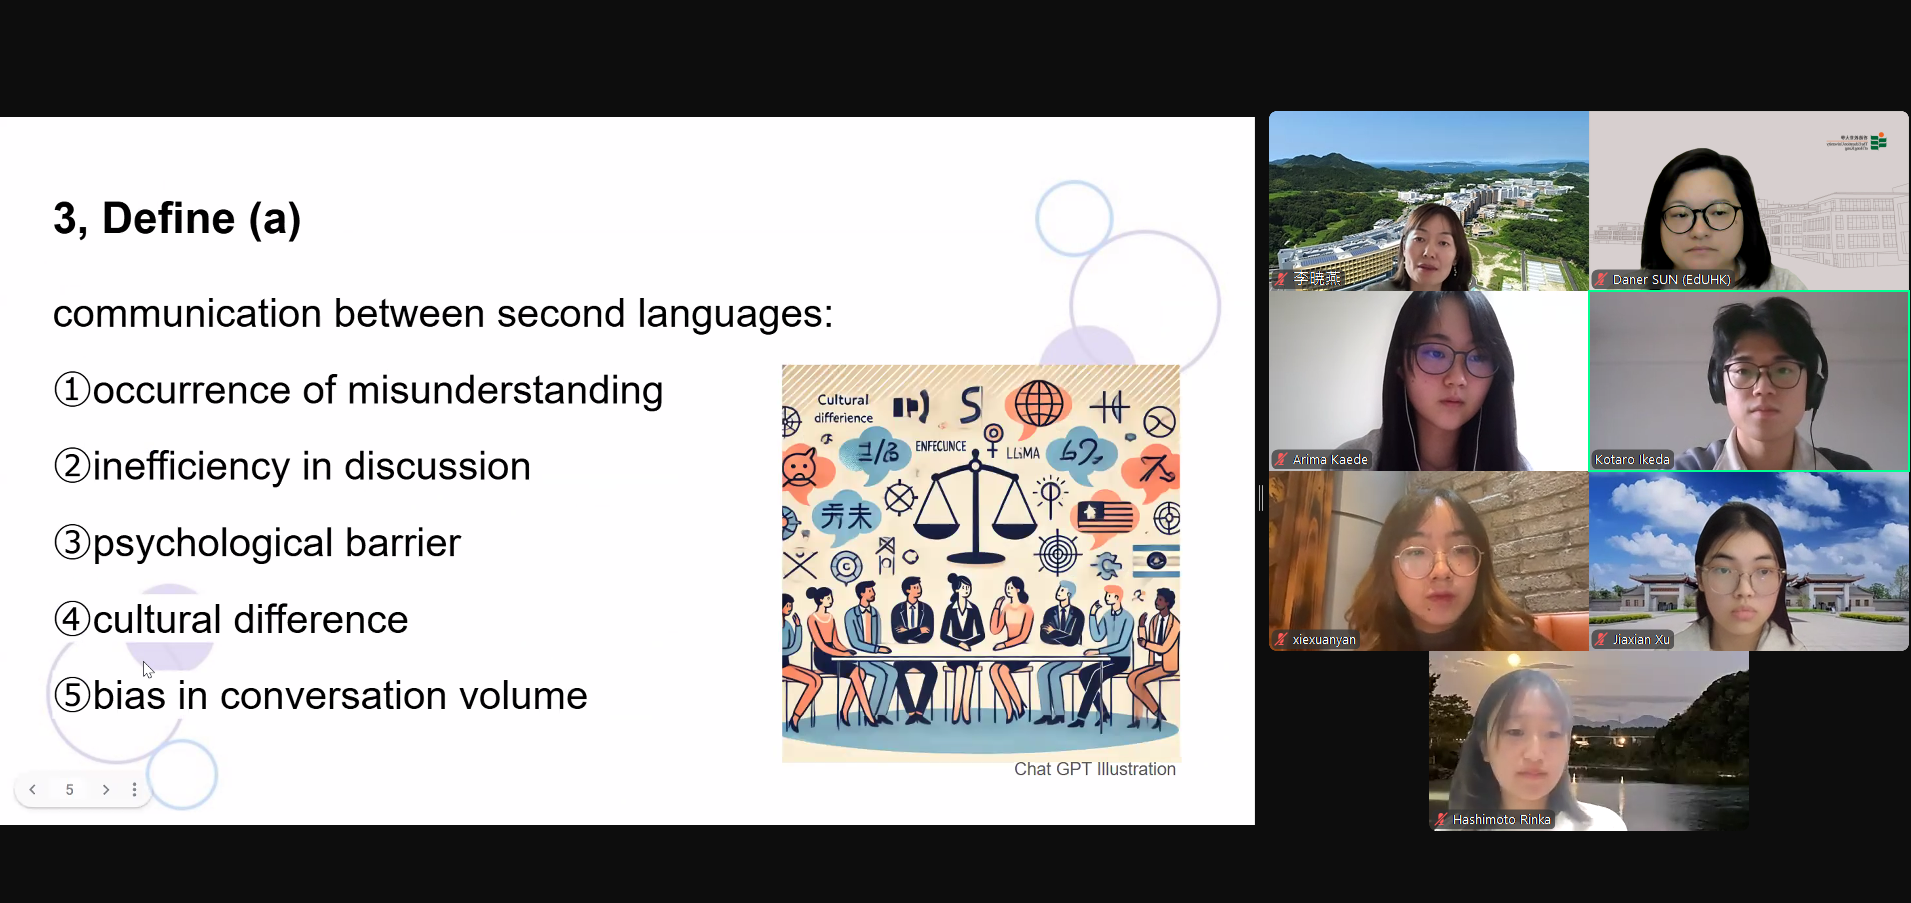This screenshot has height=903, width=1911.
Task: Click the Kotaro Ikeda name label
Action: [x=1632, y=460]
